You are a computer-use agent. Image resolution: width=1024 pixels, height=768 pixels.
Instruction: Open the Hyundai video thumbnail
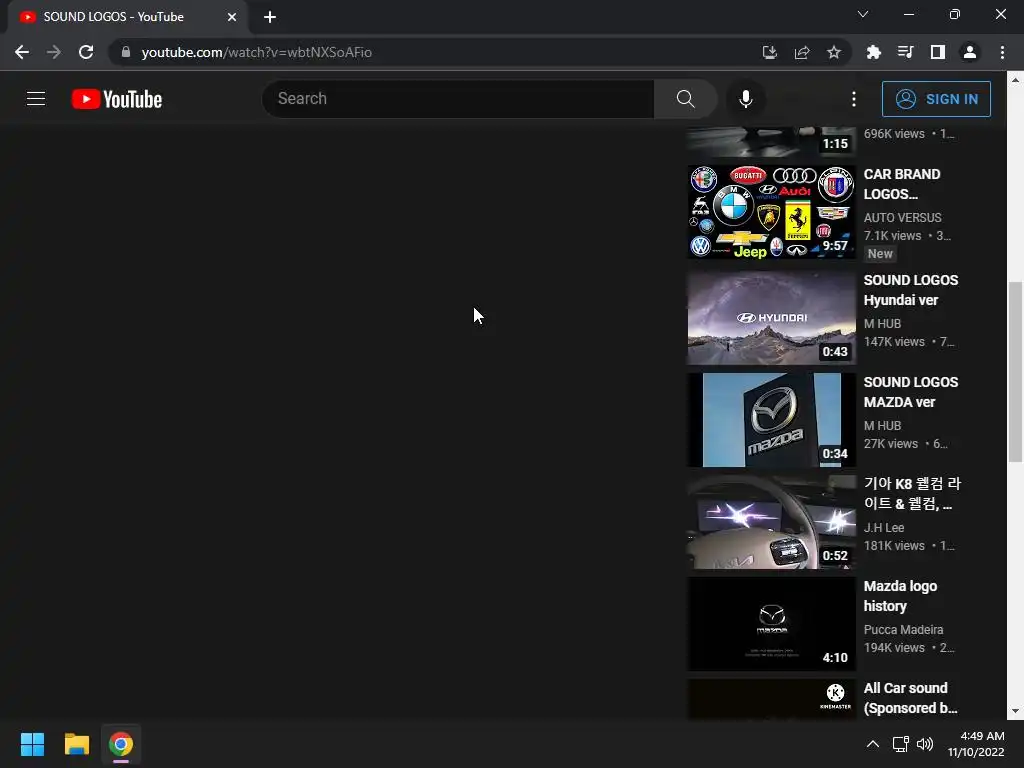tap(771, 318)
